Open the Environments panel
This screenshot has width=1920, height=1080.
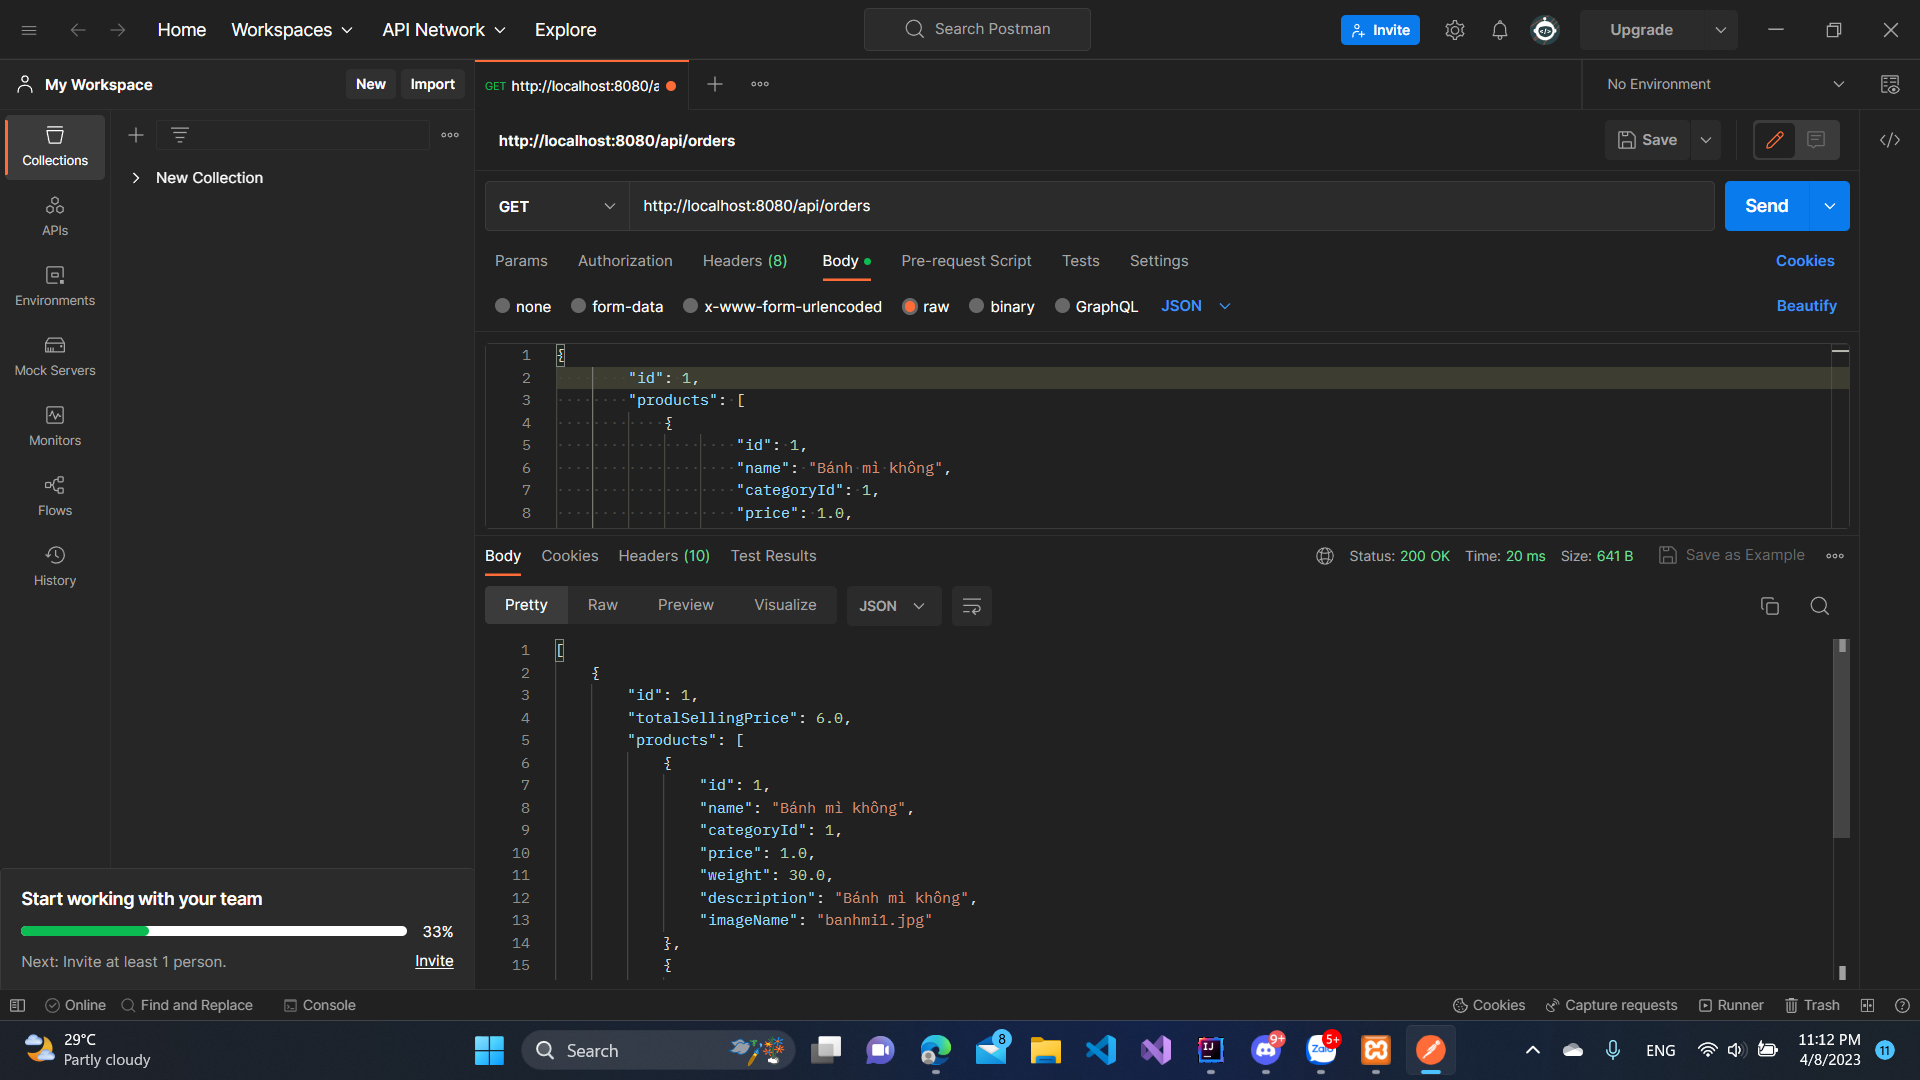(x=55, y=287)
